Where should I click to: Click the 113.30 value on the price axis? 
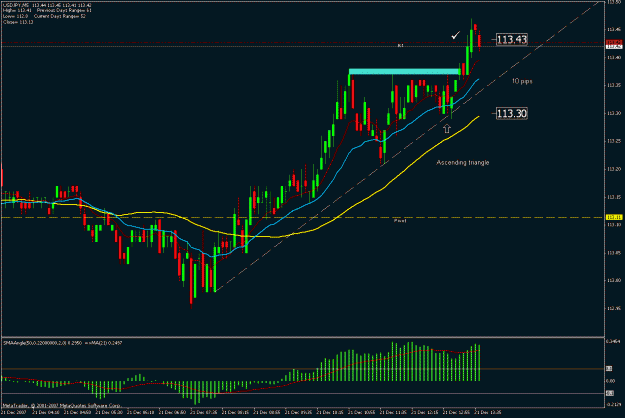pos(614,113)
